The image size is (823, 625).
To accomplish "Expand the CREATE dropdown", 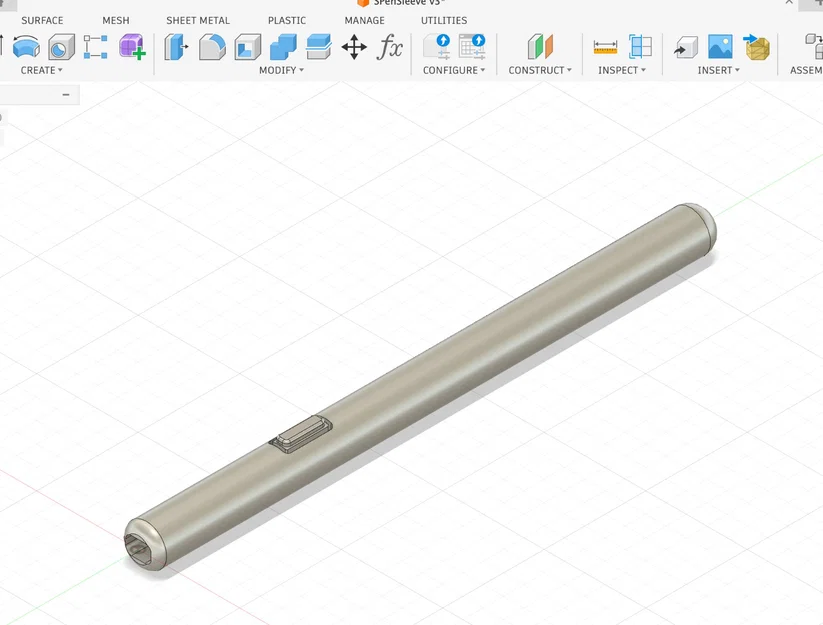I will point(42,70).
